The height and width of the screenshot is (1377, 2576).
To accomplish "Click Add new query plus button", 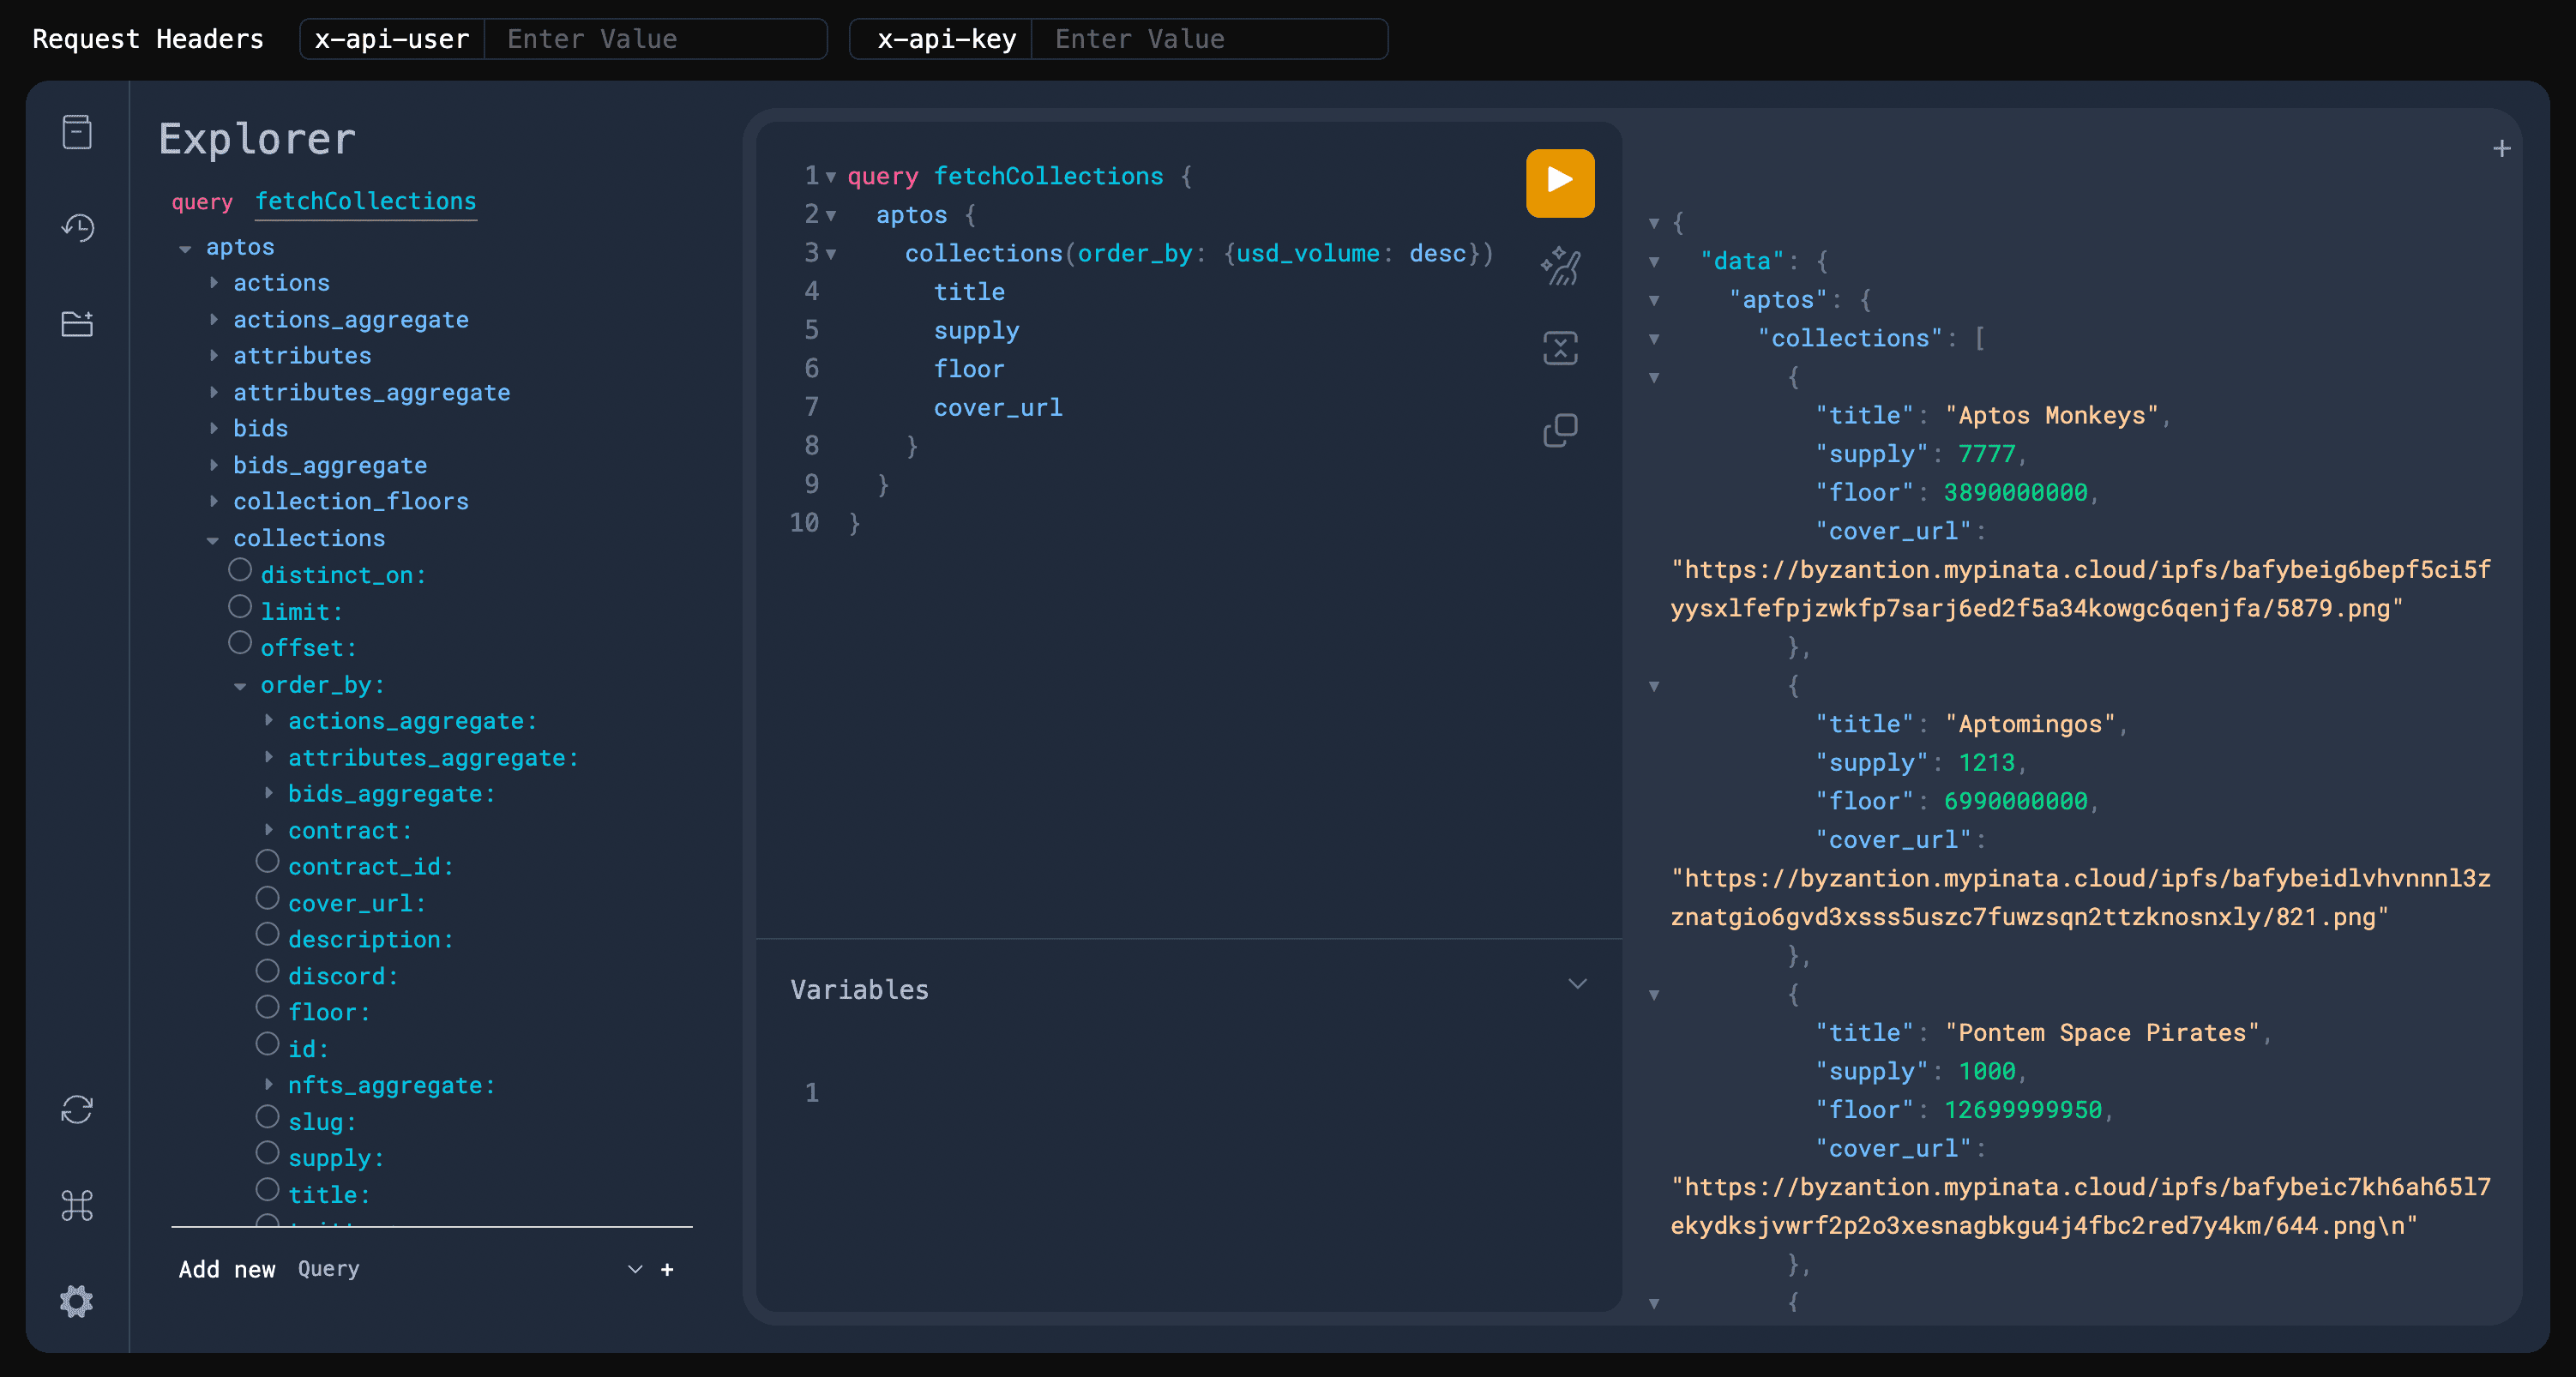I will tap(667, 1269).
